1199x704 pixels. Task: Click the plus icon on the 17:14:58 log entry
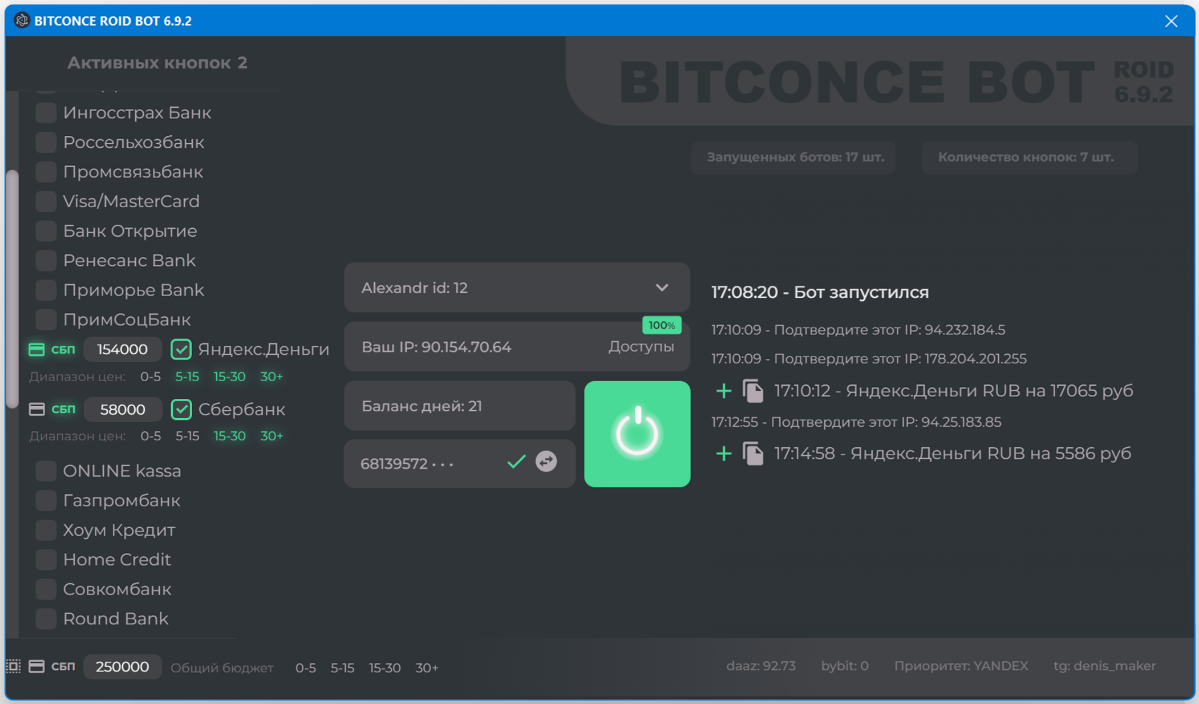click(x=723, y=454)
